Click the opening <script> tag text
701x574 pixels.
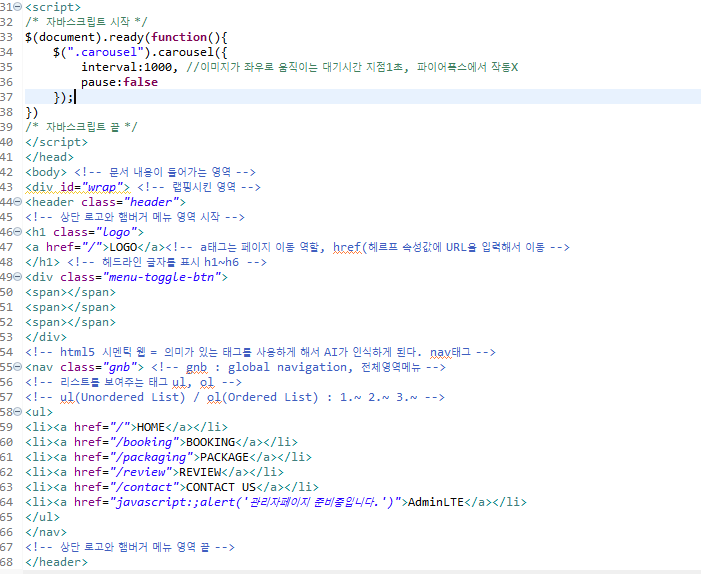(x=53, y=7)
